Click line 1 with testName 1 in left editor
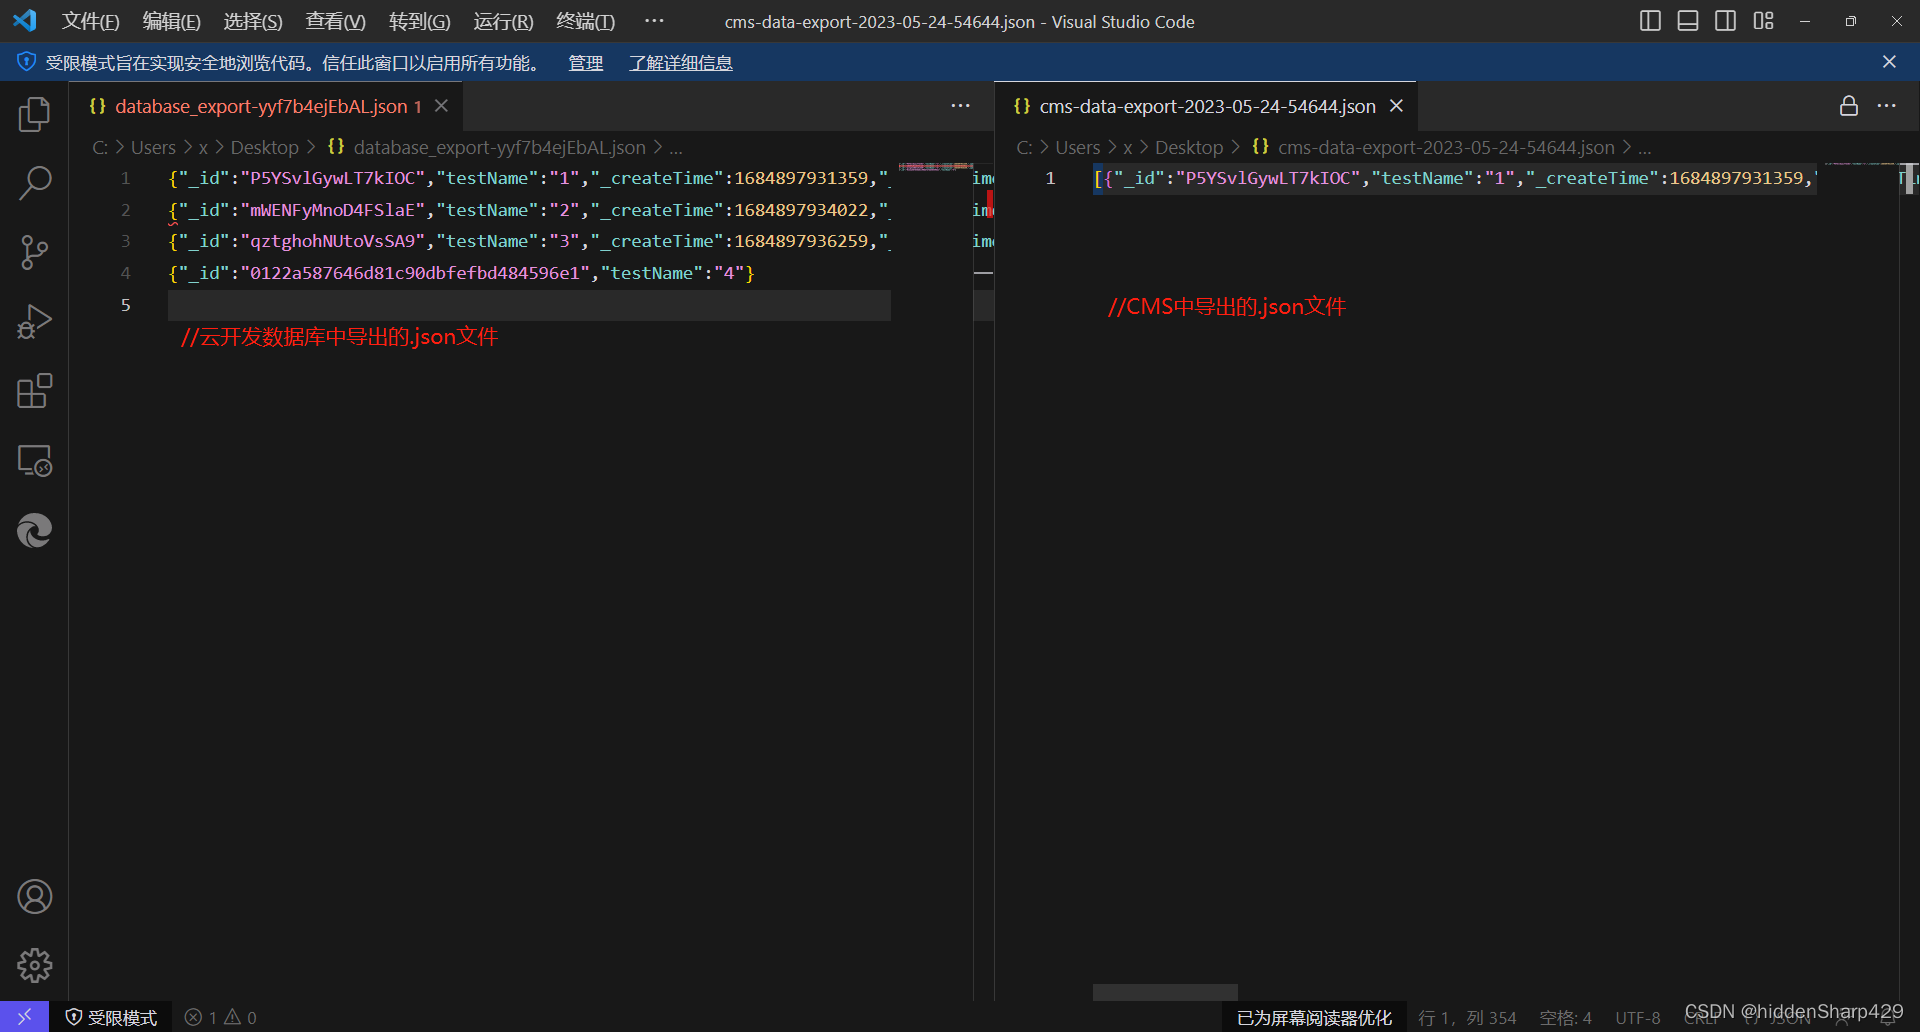1920x1032 pixels. pyautogui.click(x=529, y=178)
